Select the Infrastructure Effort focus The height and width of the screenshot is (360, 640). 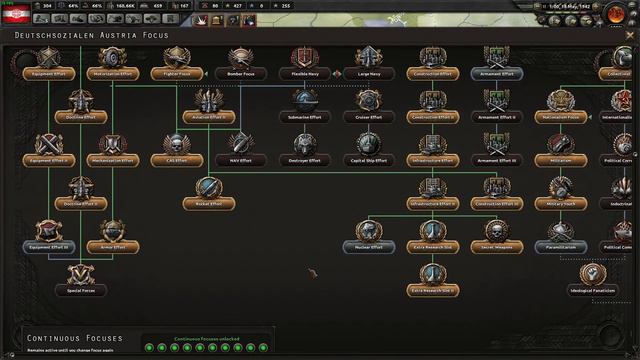433,160
